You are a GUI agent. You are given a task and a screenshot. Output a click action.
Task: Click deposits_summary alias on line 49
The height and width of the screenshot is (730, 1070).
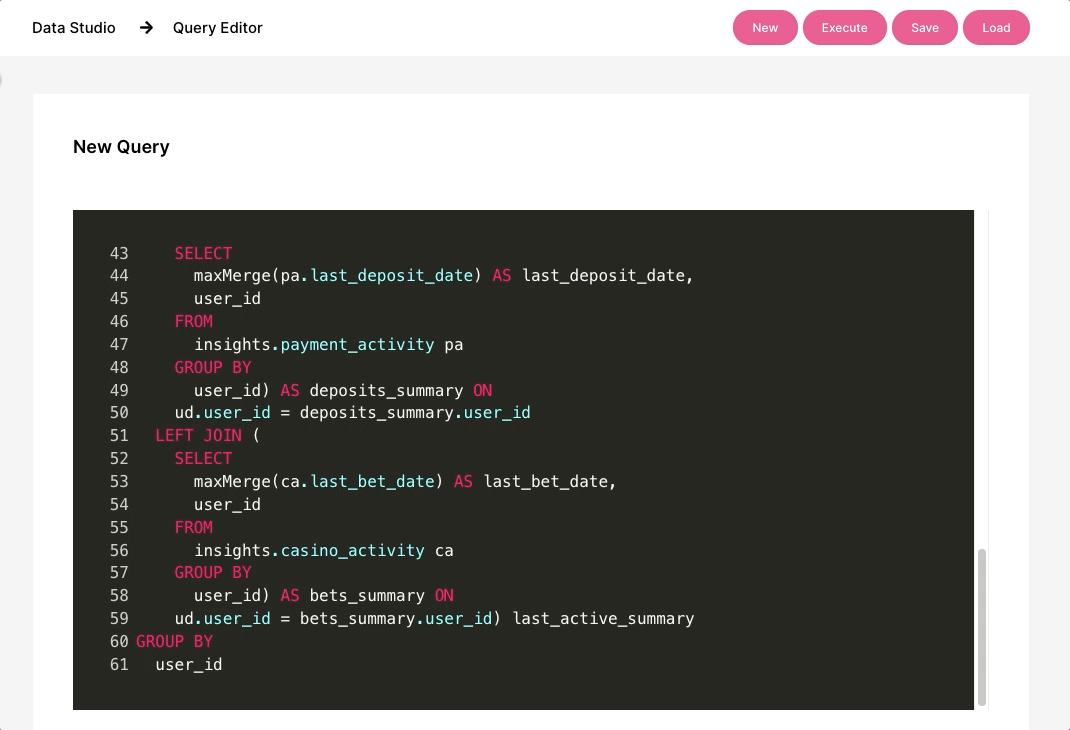386,390
